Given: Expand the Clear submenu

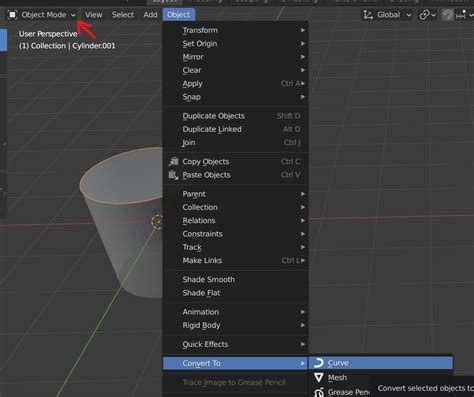Looking at the screenshot, I should click(x=236, y=70).
